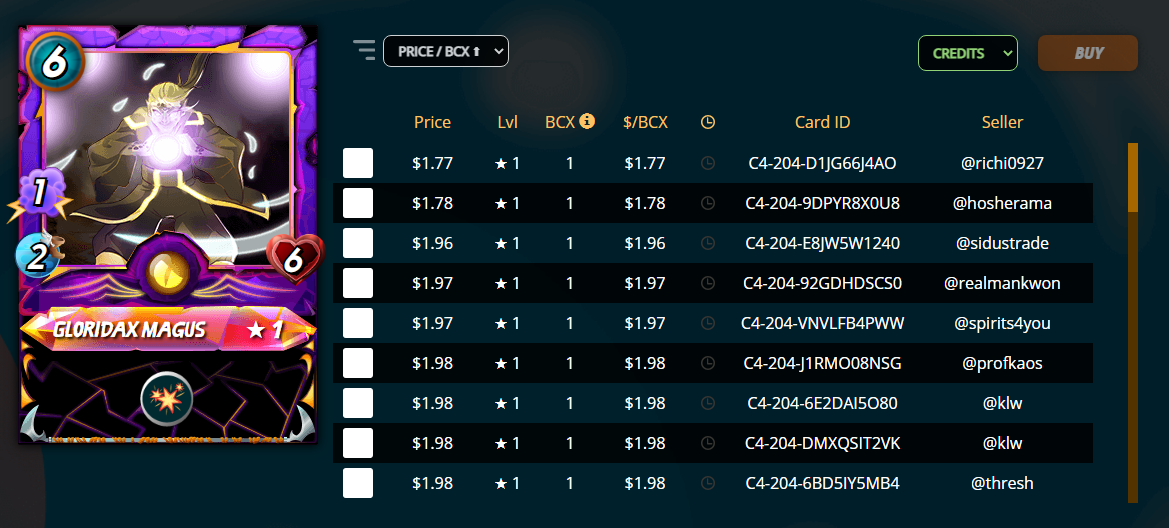This screenshot has height=528, width=1169.
Task: Select the checkbox for hosherama's card
Action: (358, 203)
